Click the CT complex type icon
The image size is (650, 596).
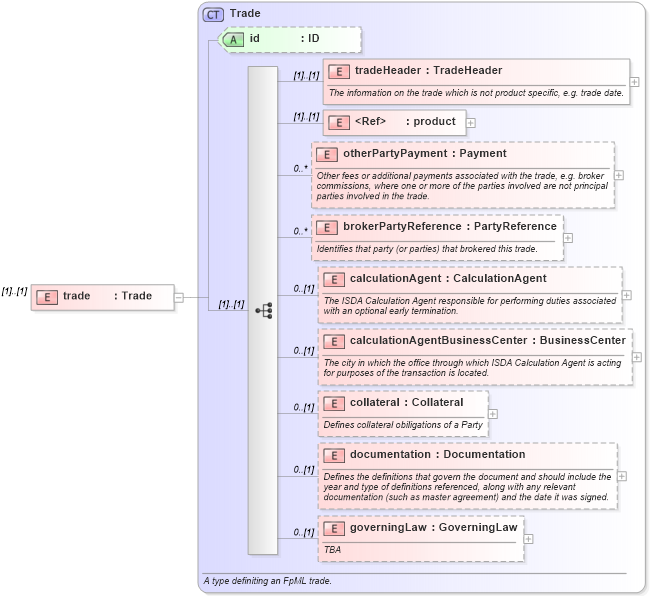pos(213,15)
